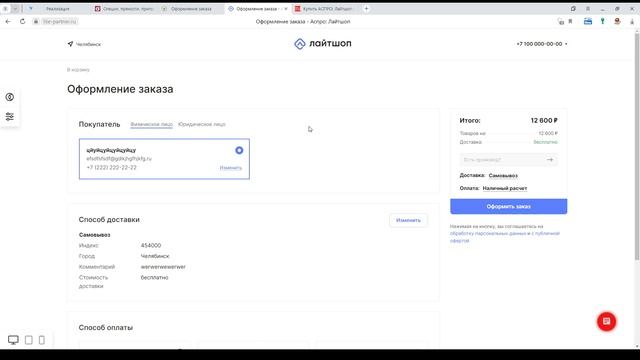Select the buyer profile radio button
640x360 pixels.
tap(239, 151)
